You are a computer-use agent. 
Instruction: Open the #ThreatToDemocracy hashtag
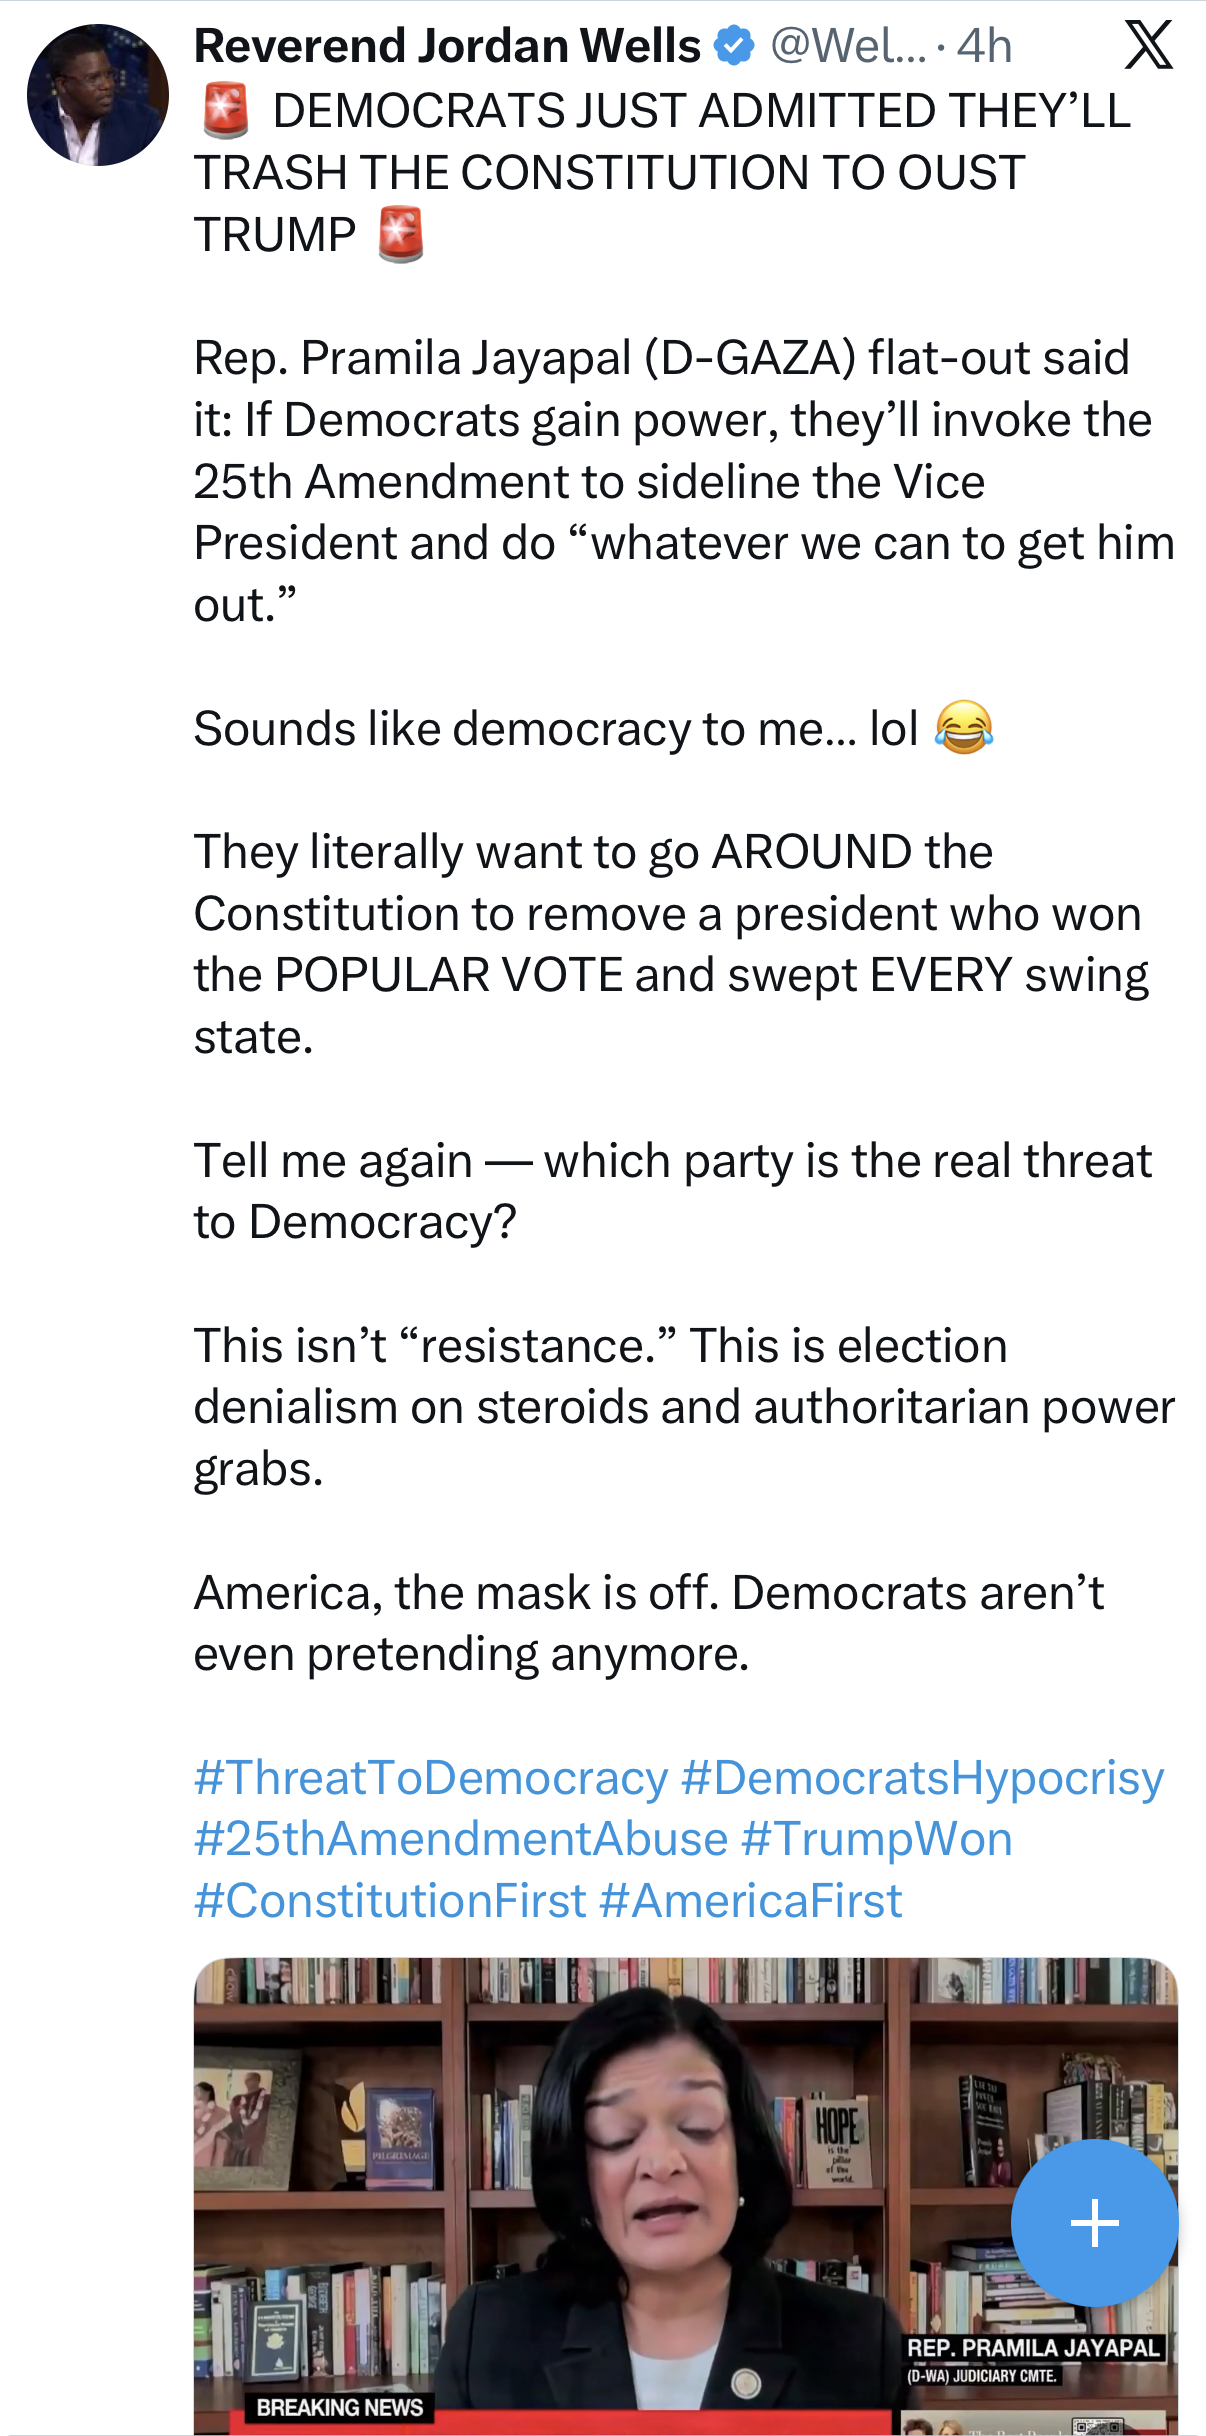pyautogui.click(x=431, y=1778)
